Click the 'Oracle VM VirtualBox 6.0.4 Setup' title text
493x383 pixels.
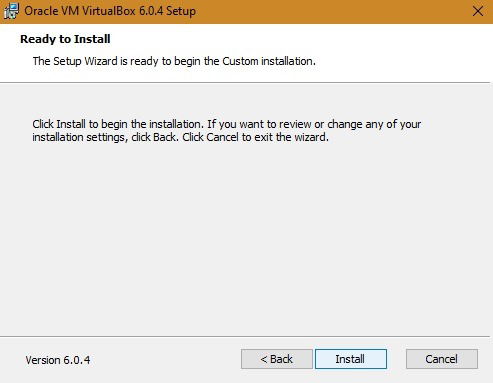coord(110,11)
